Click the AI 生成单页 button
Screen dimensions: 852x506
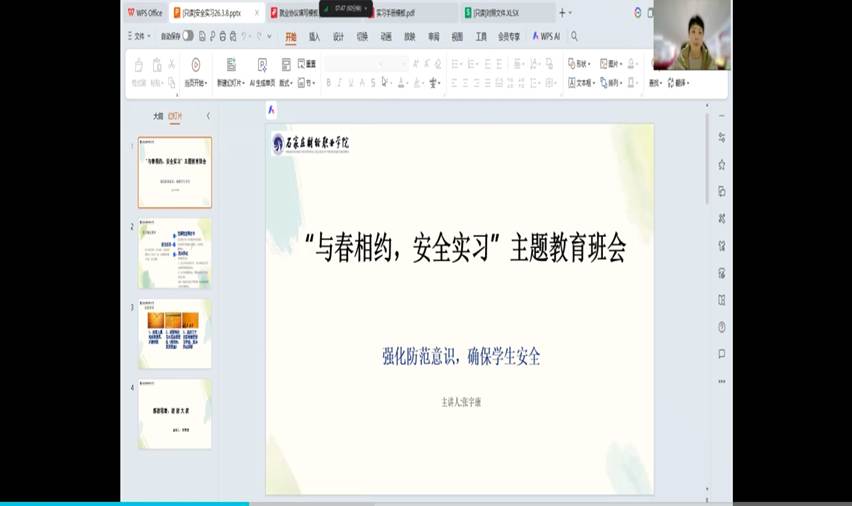click(262, 71)
